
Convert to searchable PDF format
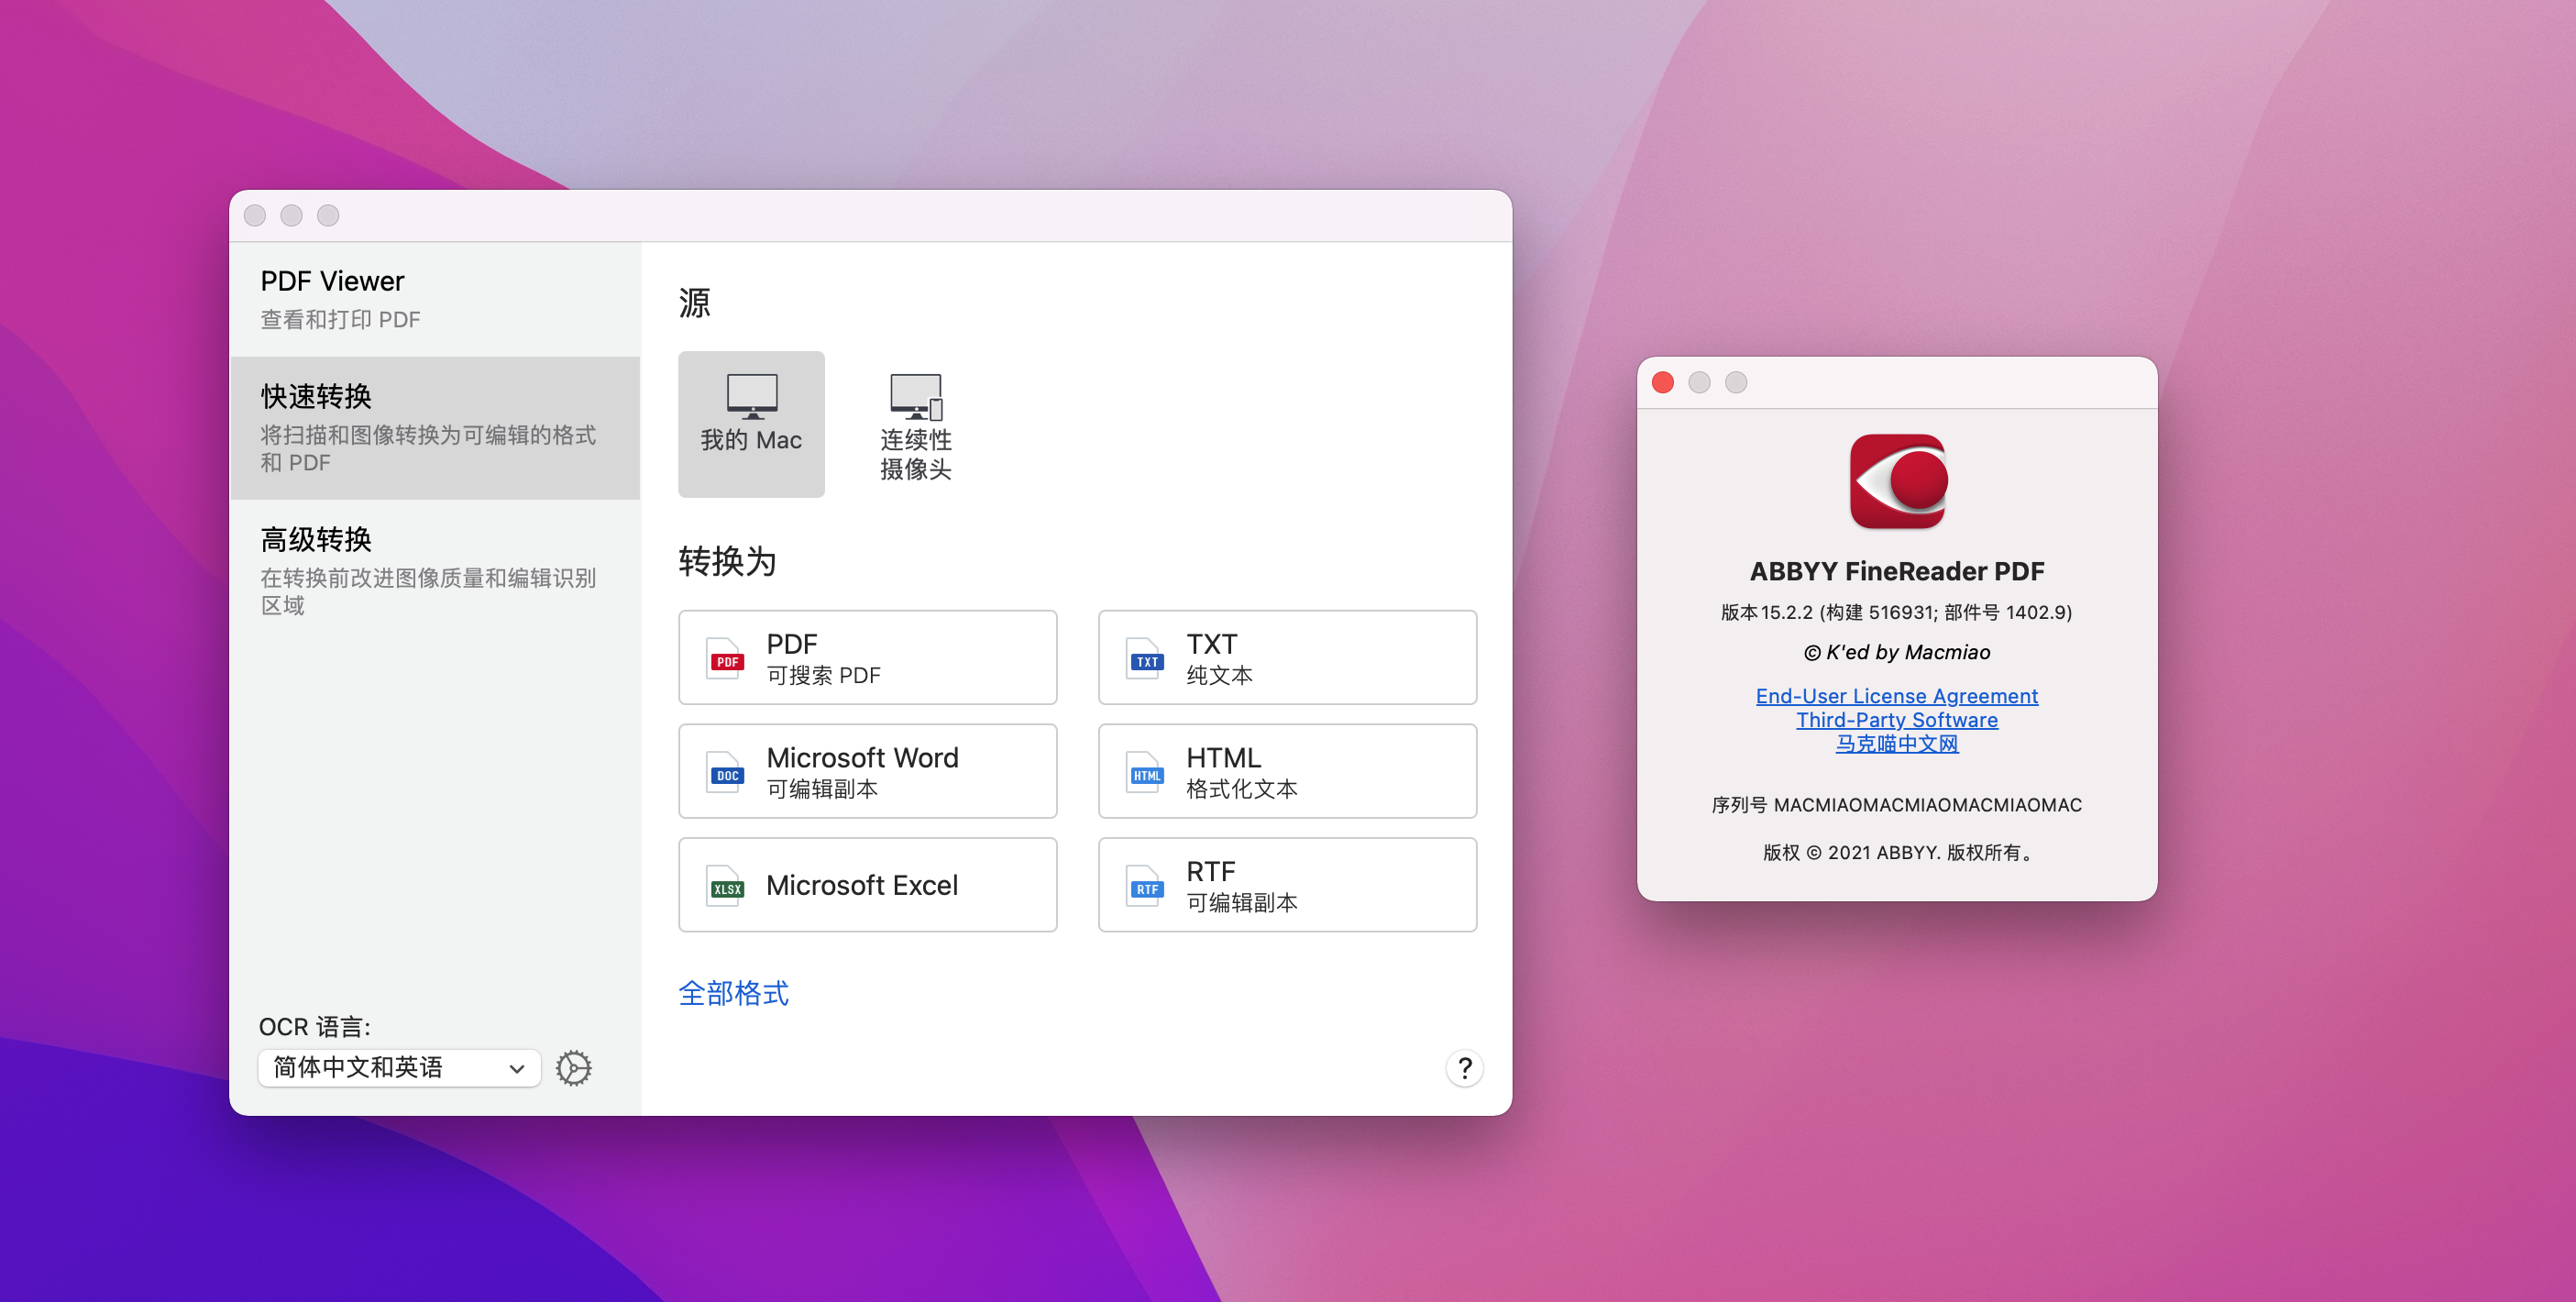(867, 657)
